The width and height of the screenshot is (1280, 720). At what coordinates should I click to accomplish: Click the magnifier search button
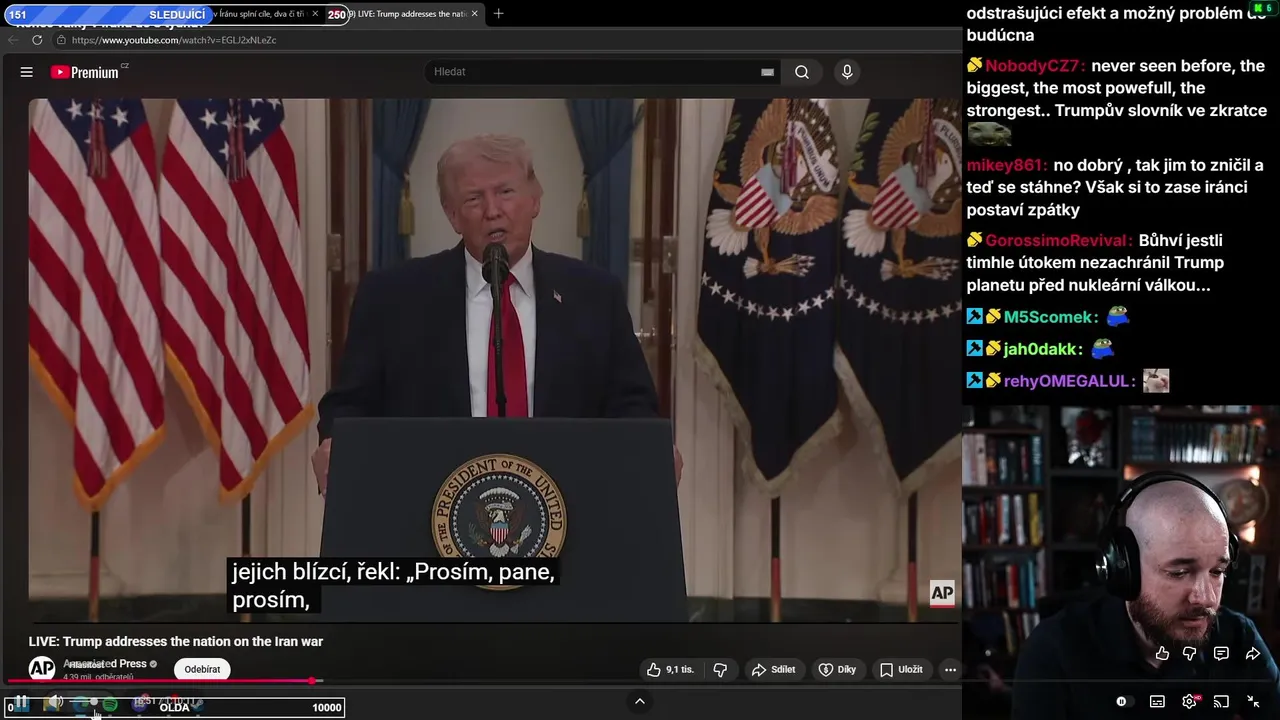pyautogui.click(x=802, y=72)
